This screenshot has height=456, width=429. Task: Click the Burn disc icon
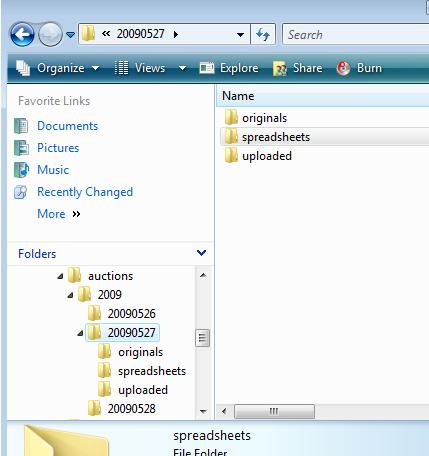tap(343, 68)
